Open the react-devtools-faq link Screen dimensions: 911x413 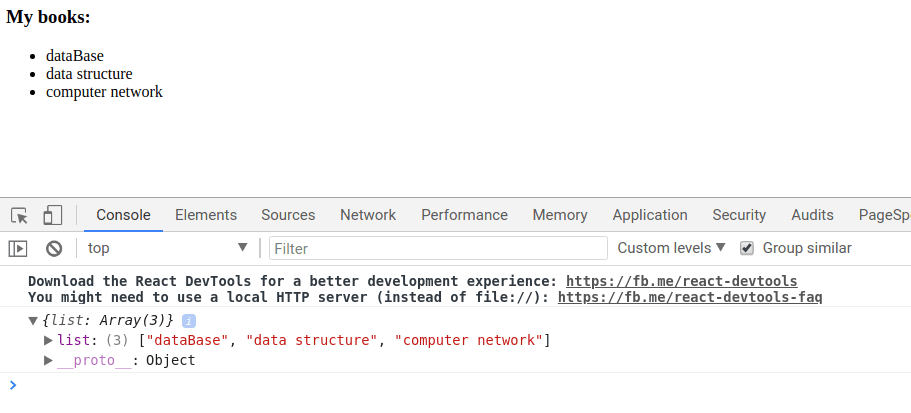tap(690, 297)
